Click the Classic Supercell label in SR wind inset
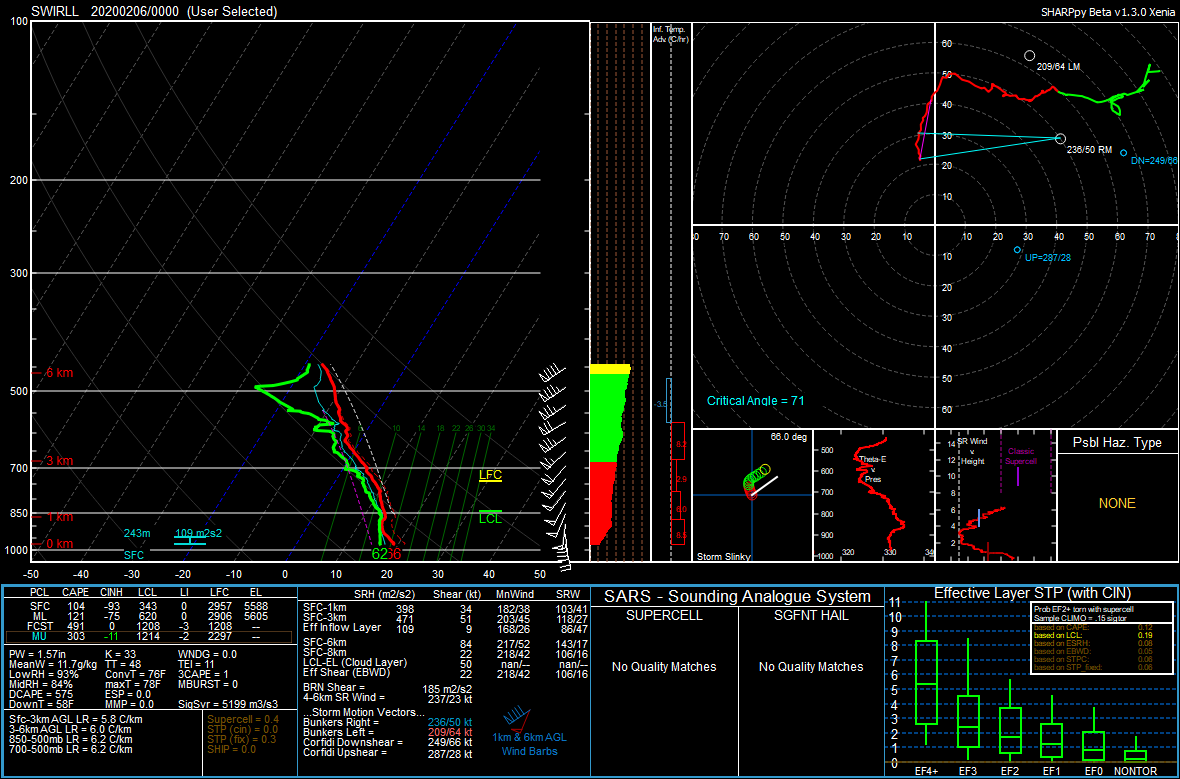 [x=1021, y=456]
